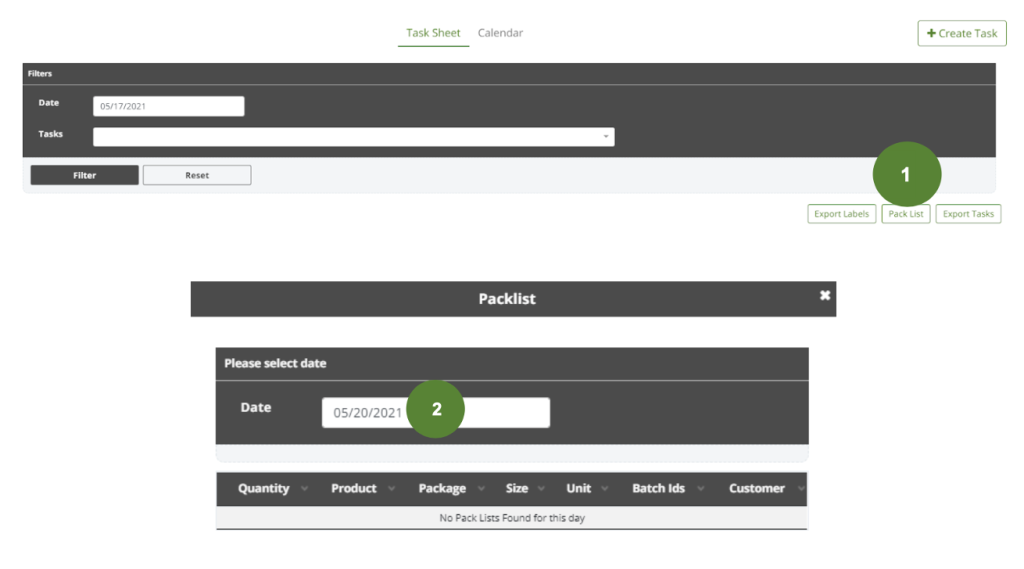The height and width of the screenshot is (569, 1024).
Task: Switch to the Calendar tab
Action: (x=500, y=33)
